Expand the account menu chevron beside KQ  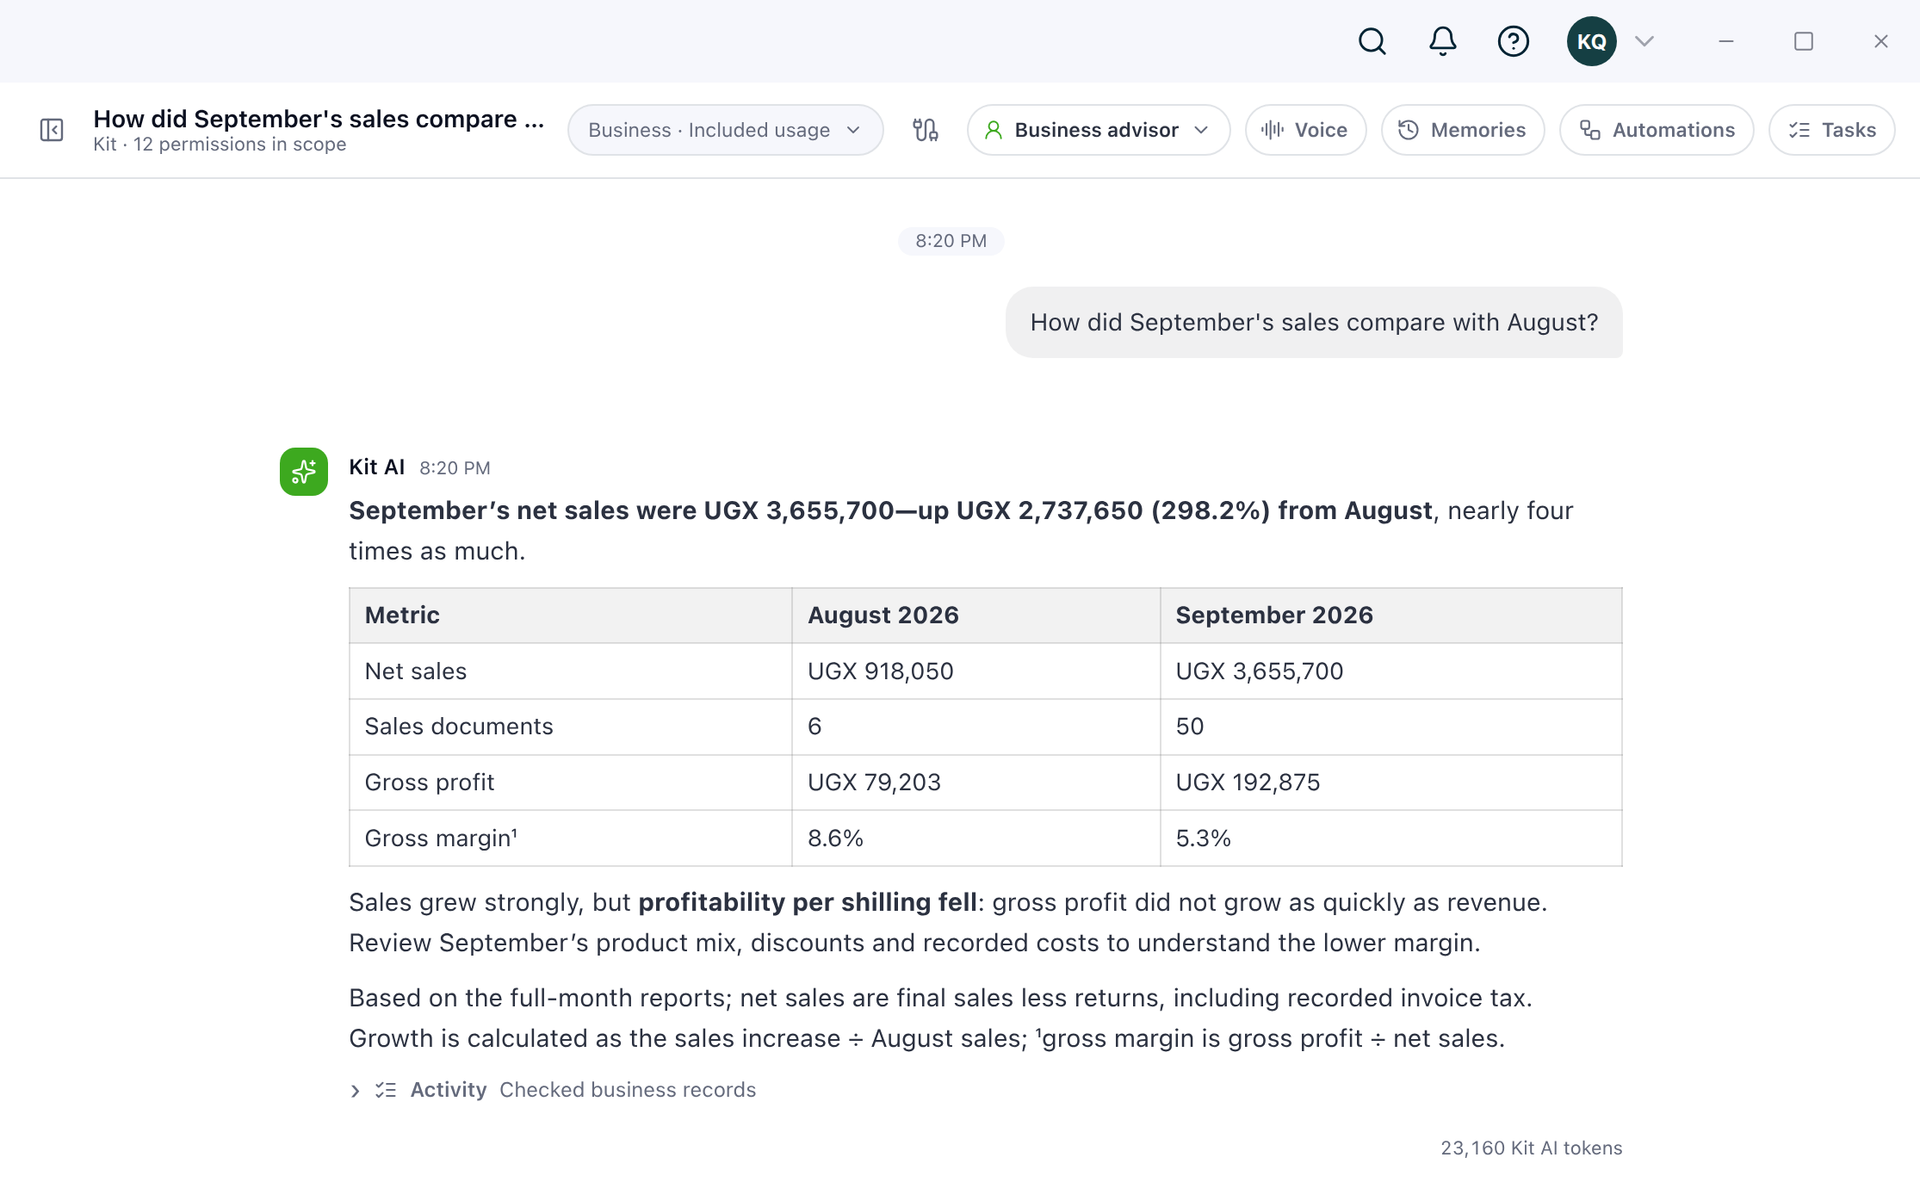point(1644,41)
